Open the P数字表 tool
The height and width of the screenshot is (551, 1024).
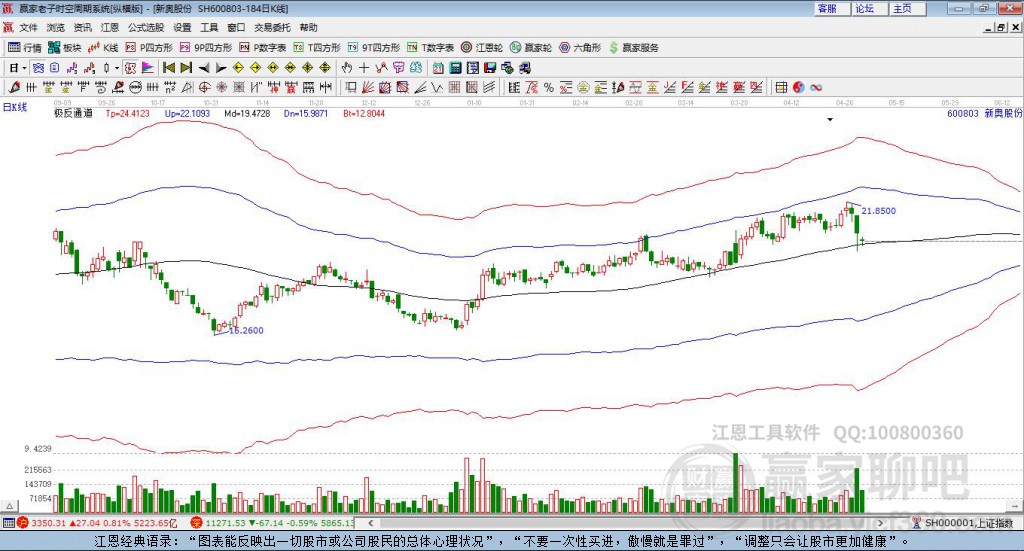pyautogui.click(x=263, y=48)
